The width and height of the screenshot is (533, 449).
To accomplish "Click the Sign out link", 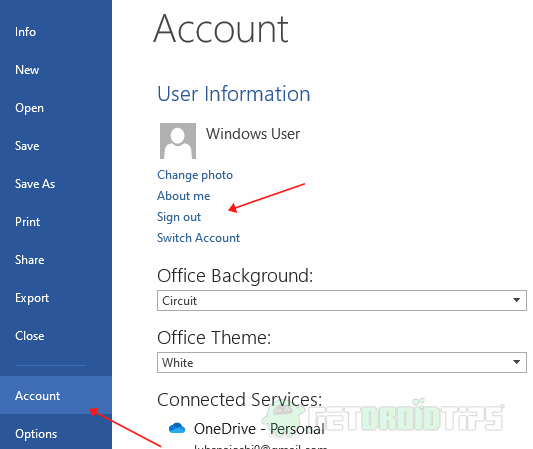I will tap(179, 217).
